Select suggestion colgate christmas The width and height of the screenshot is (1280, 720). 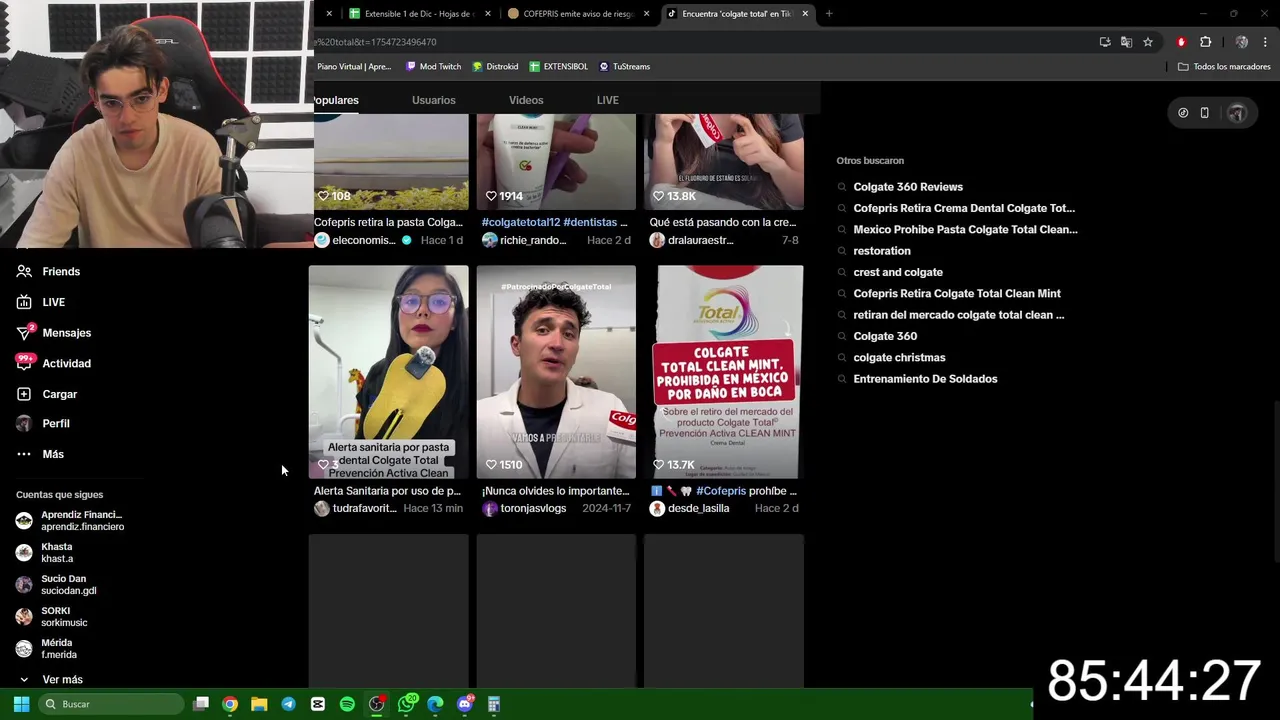point(899,357)
